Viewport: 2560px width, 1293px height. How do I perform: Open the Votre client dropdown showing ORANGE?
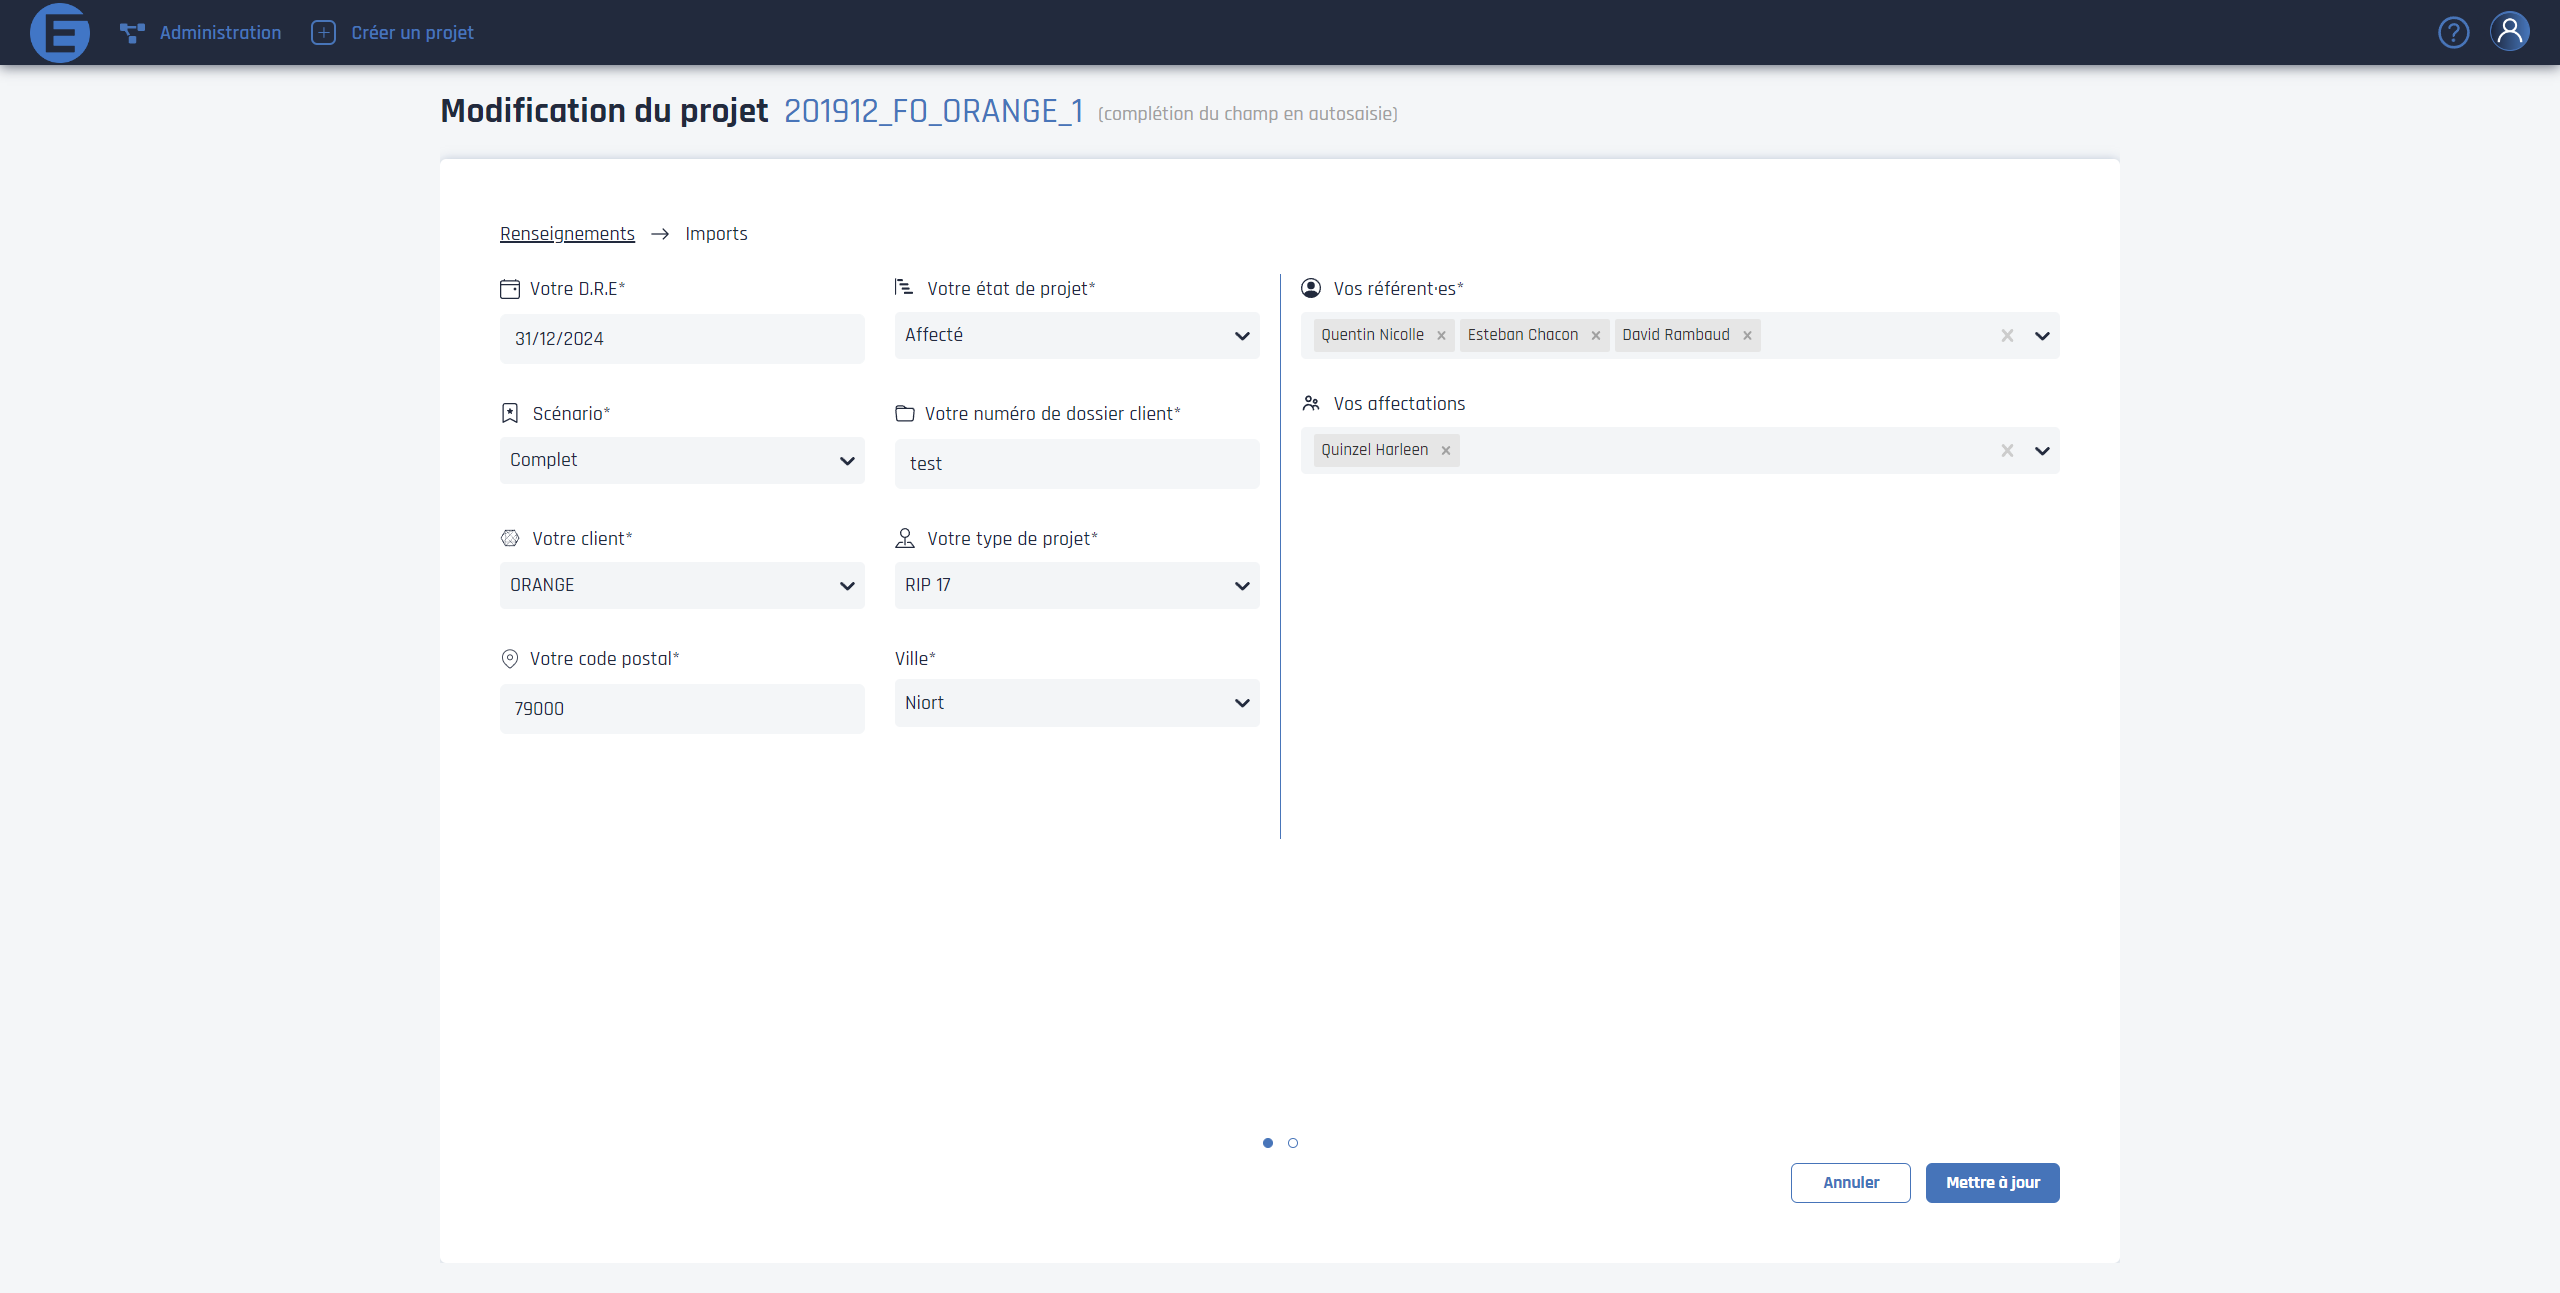(x=847, y=586)
